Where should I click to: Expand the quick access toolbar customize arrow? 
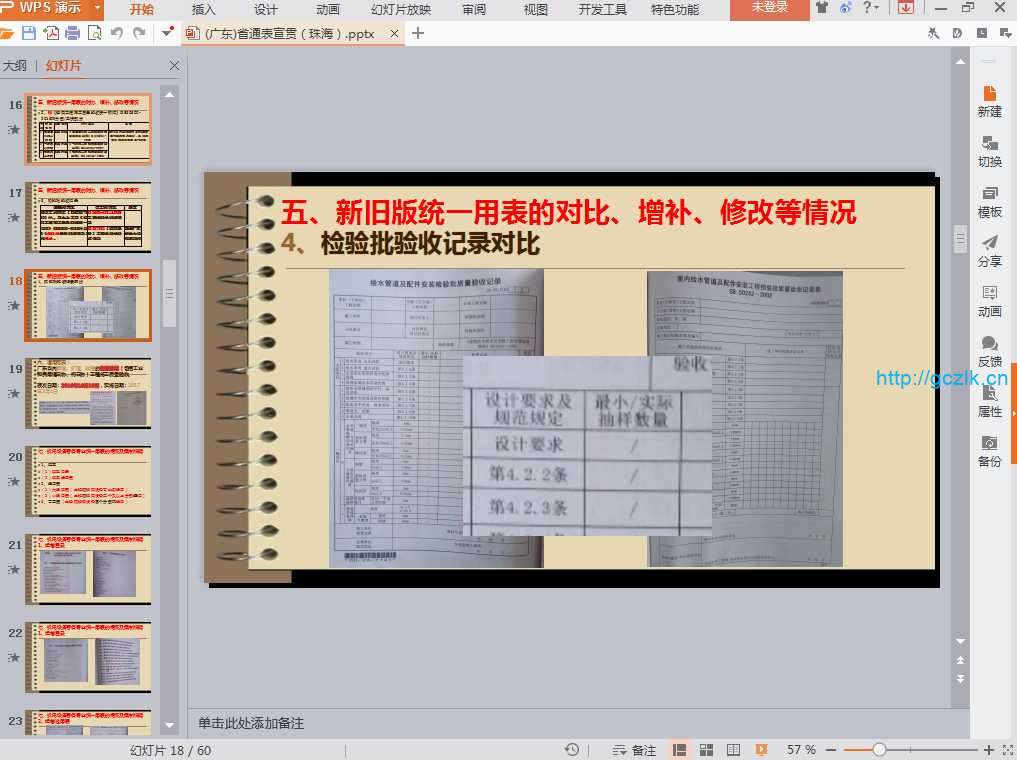[165, 33]
